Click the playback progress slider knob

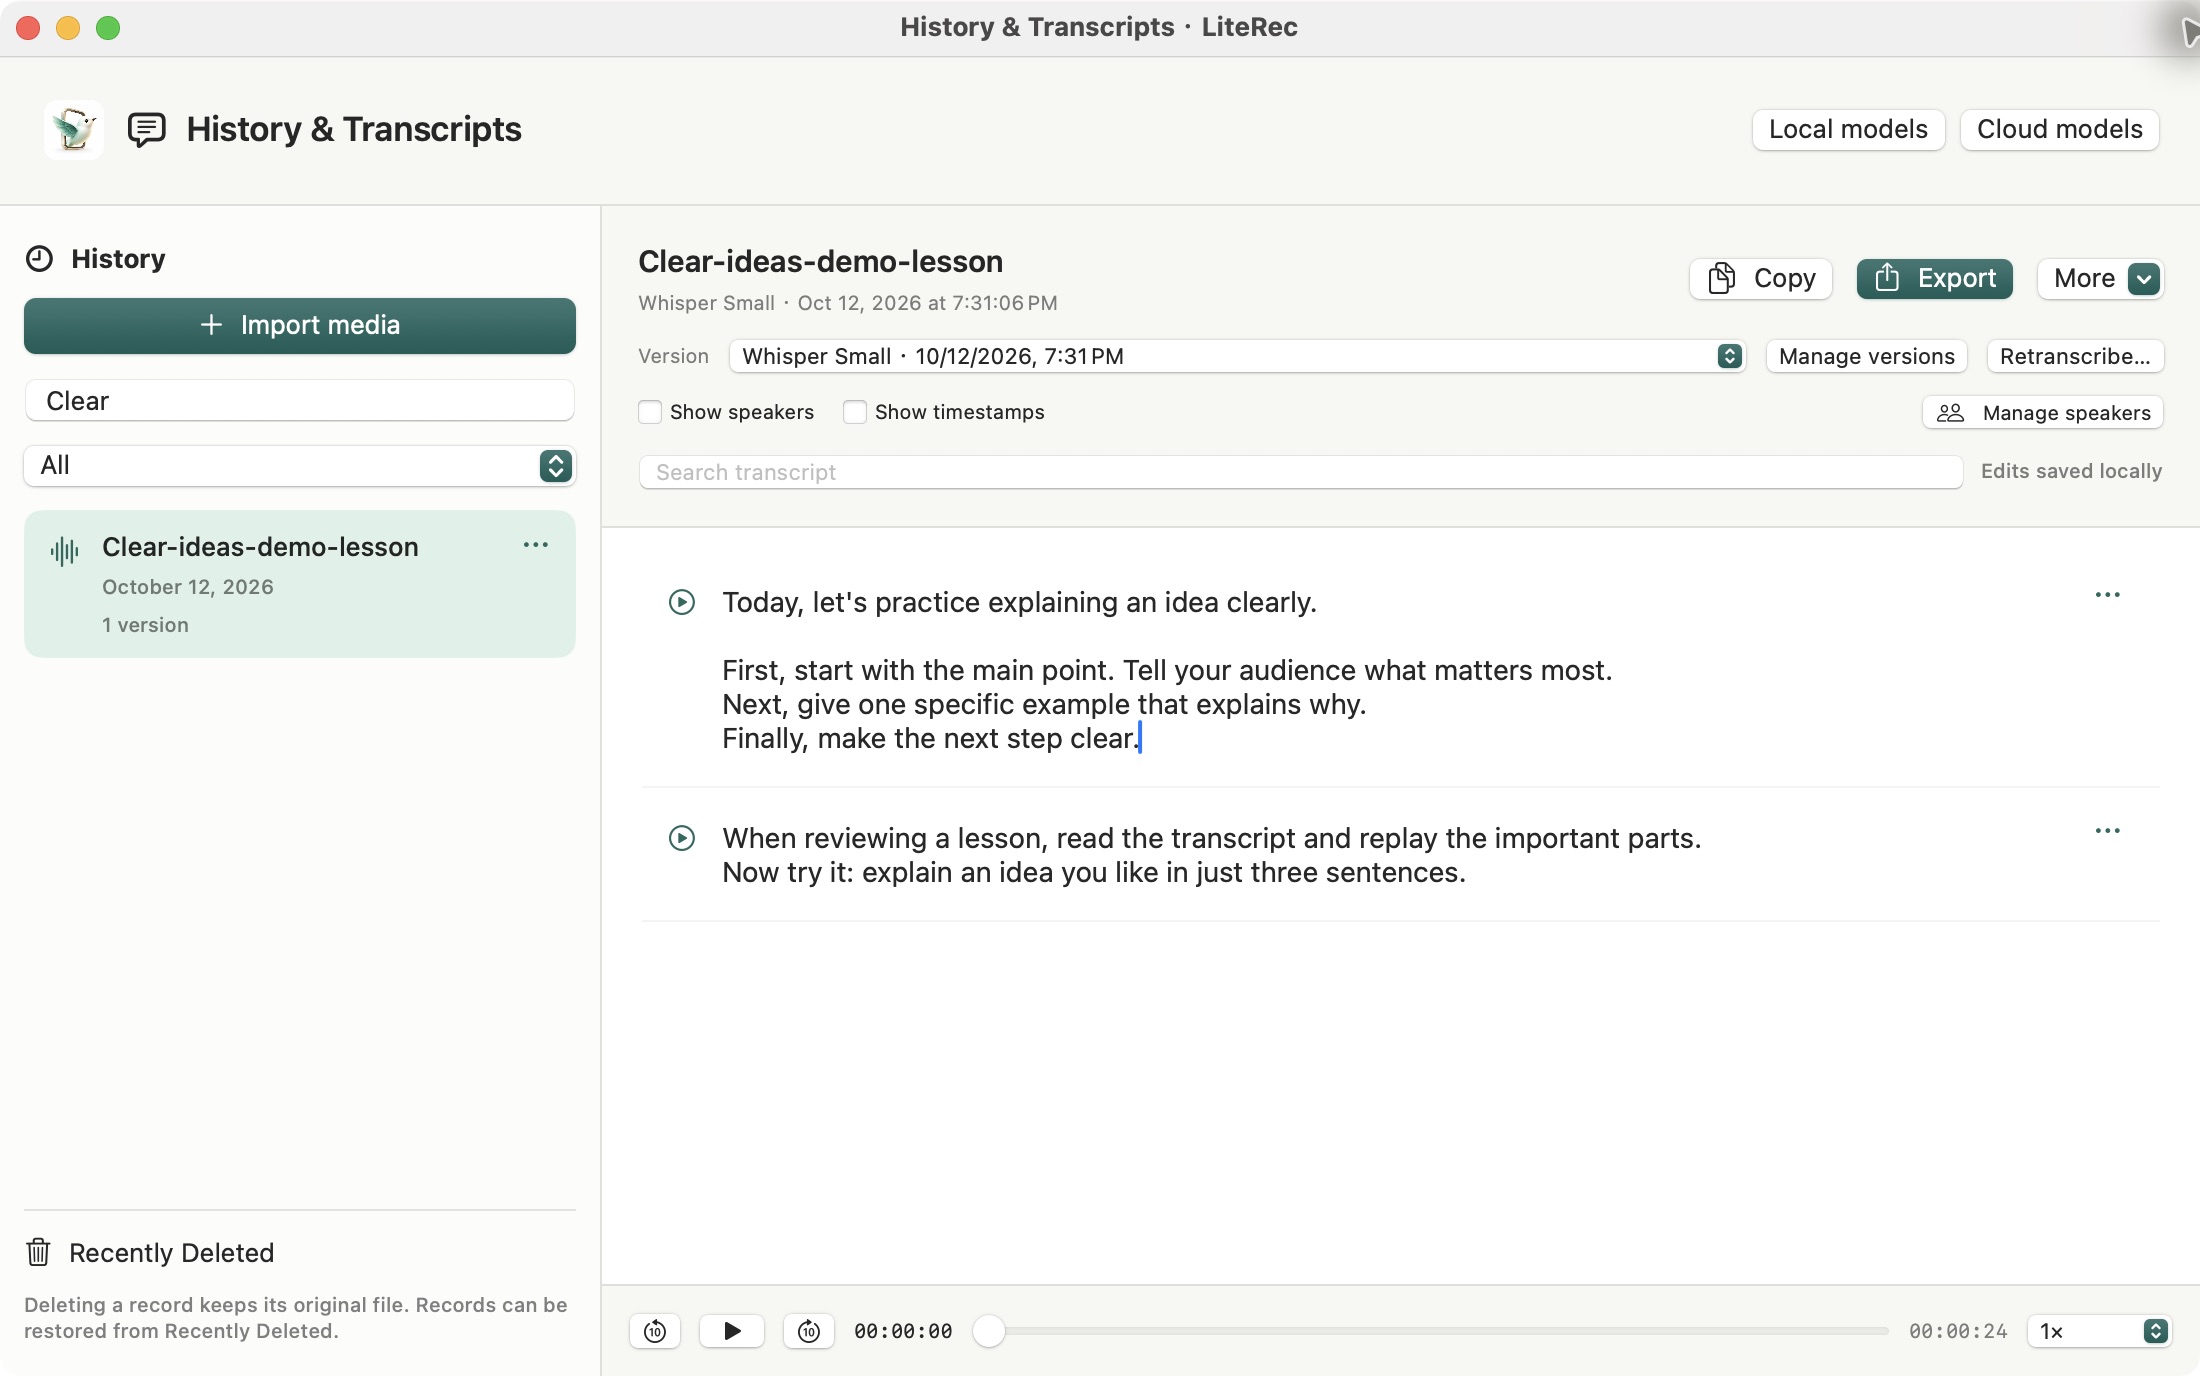click(x=989, y=1331)
